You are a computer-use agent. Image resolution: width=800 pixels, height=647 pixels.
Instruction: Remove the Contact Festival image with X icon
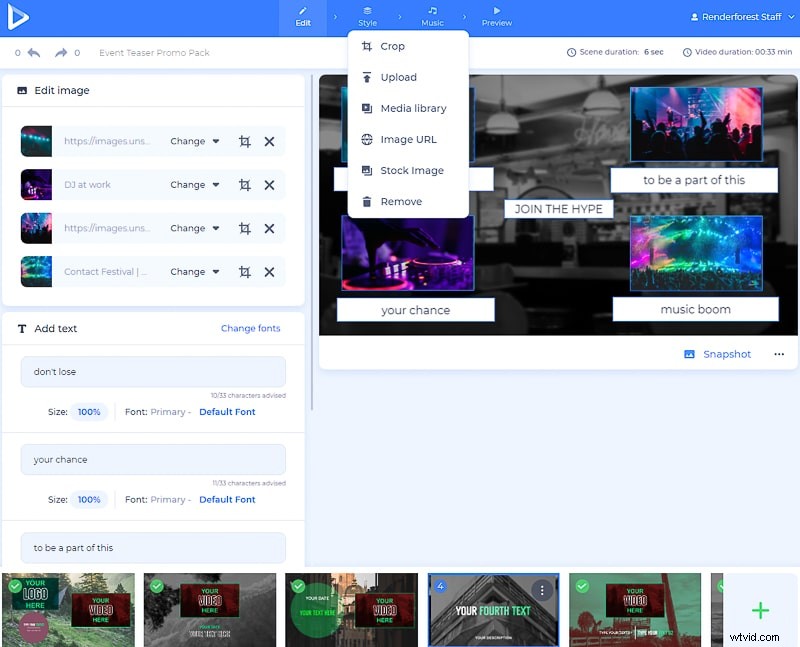pos(269,272)
